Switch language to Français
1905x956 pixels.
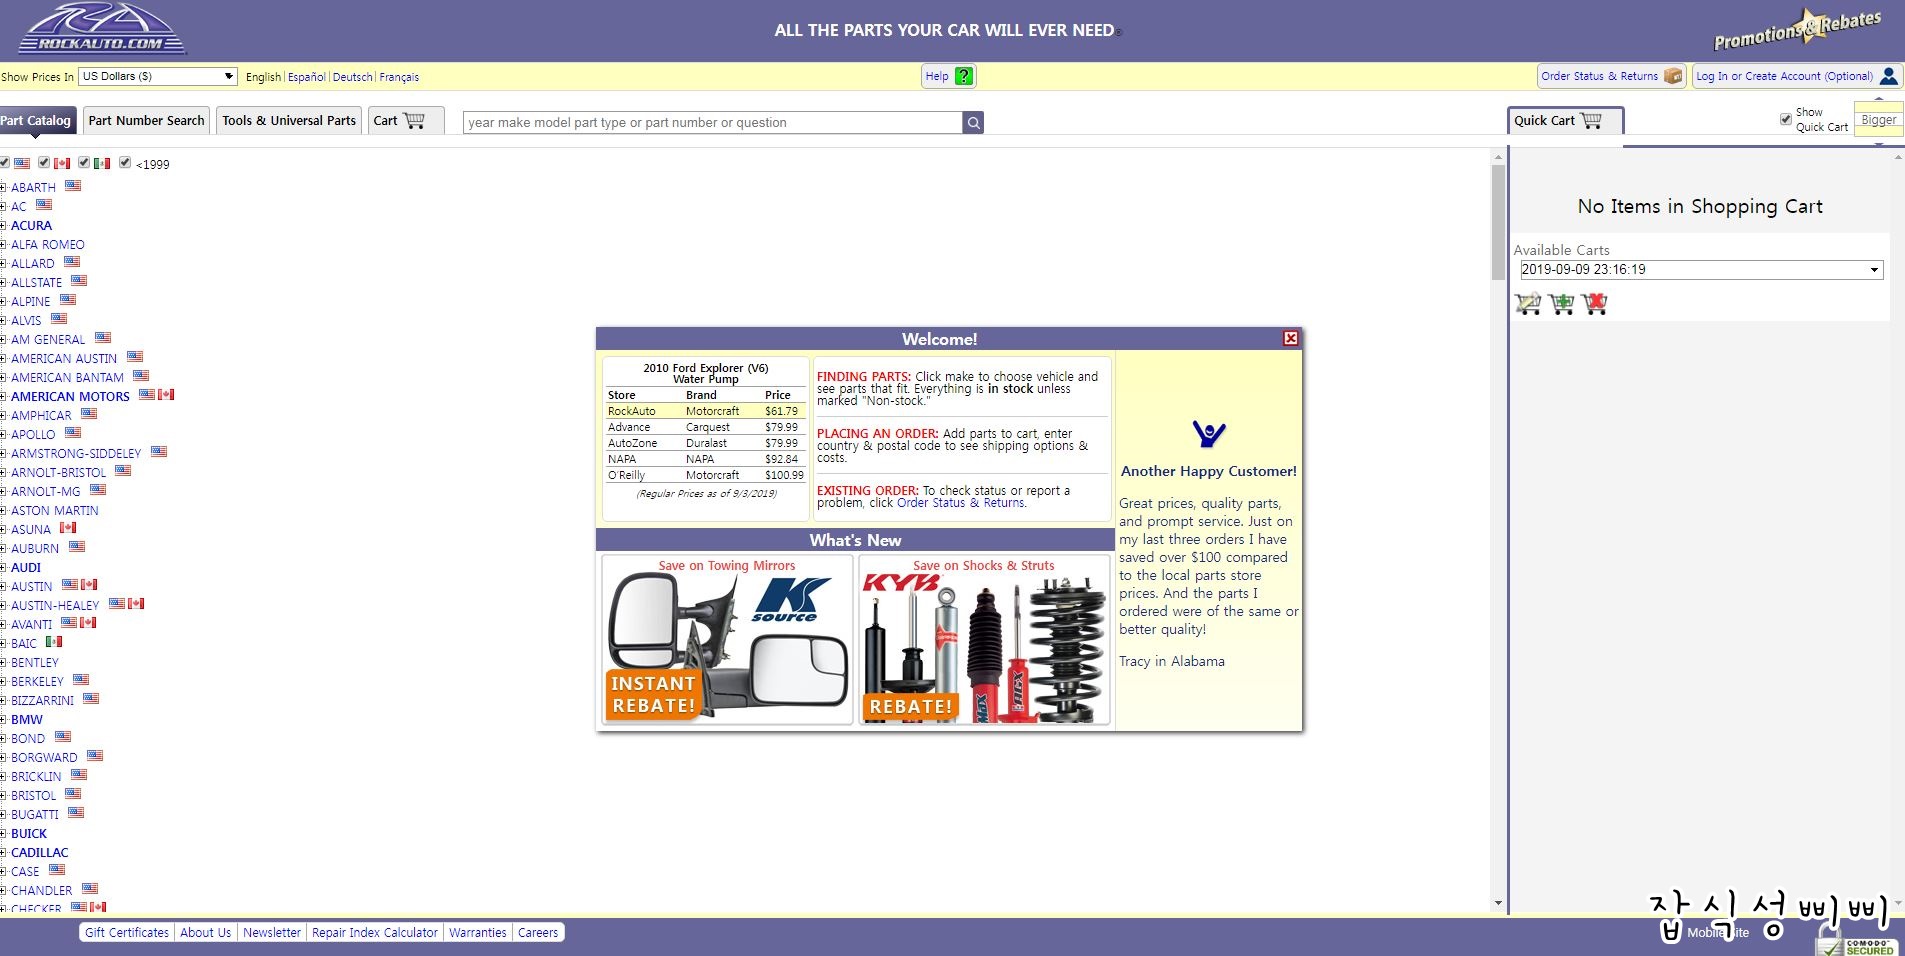[x=399, y=77]
